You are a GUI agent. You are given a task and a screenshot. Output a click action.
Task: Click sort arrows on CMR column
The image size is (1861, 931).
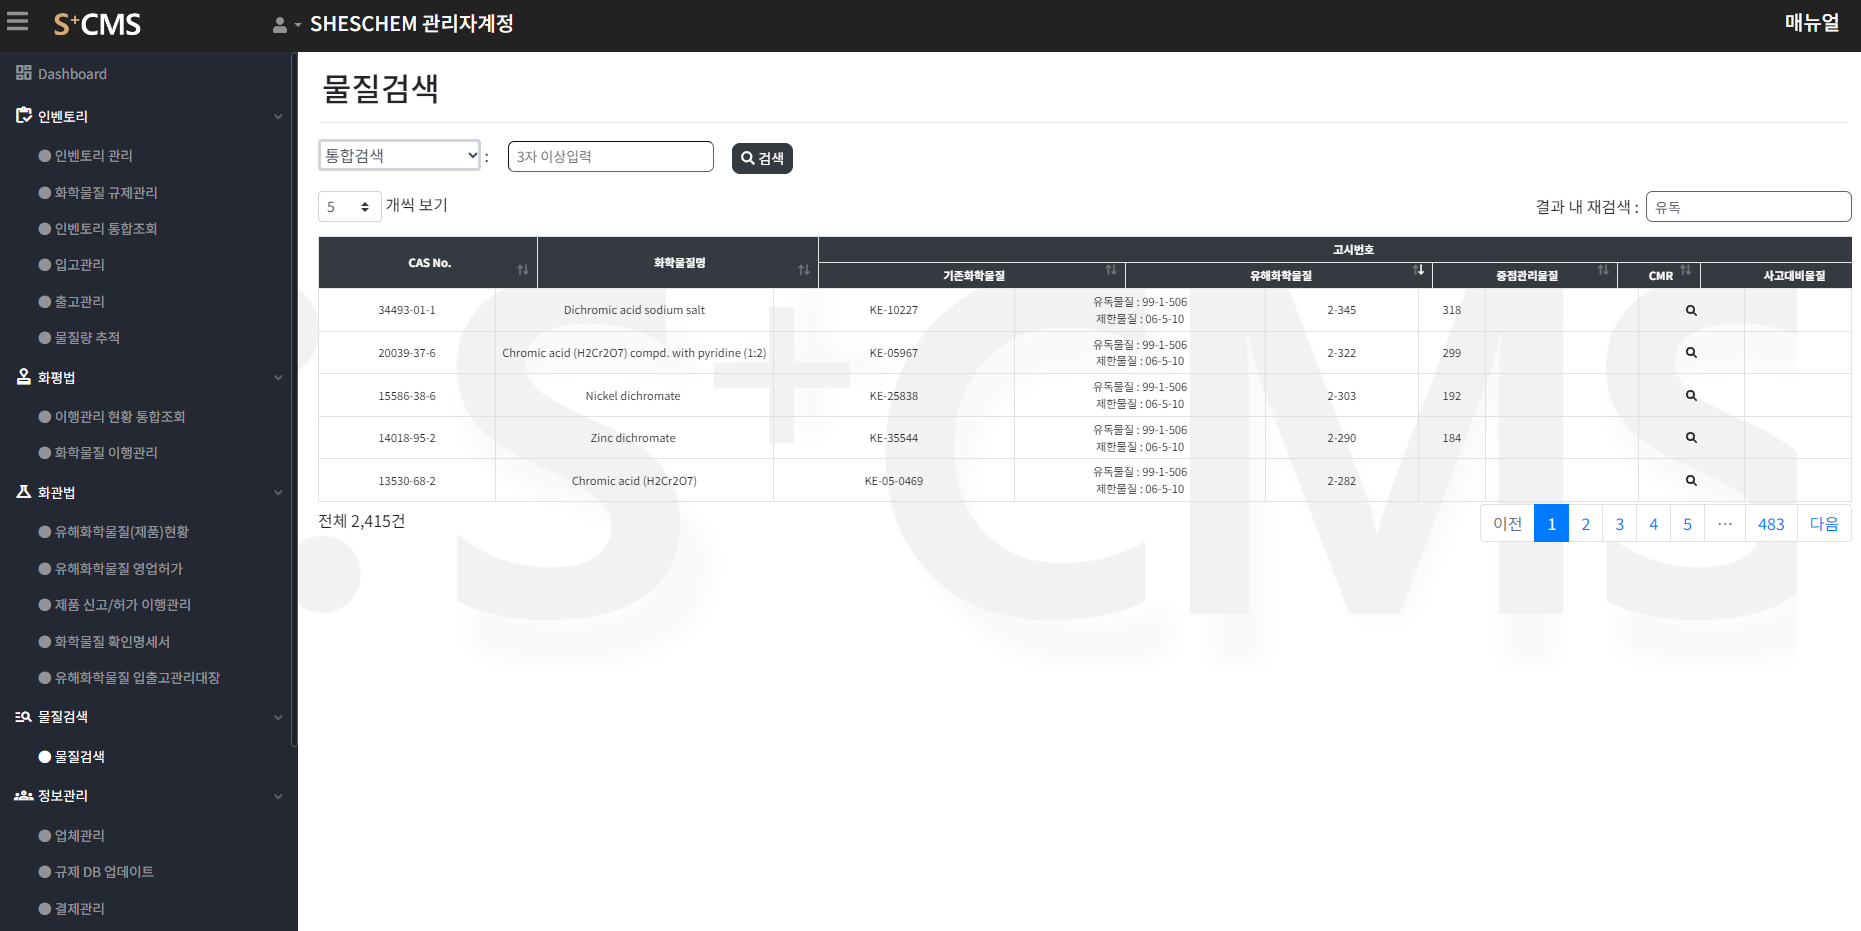[x=1686, y=270]
